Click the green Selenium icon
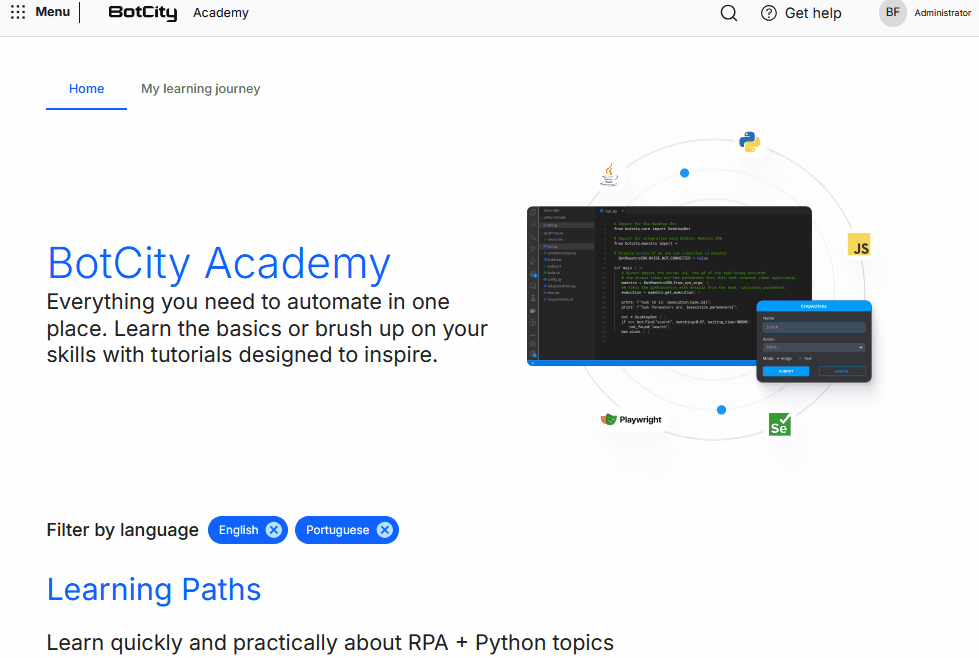The width and height of the screenshot is (979, 658). [779, 424]
